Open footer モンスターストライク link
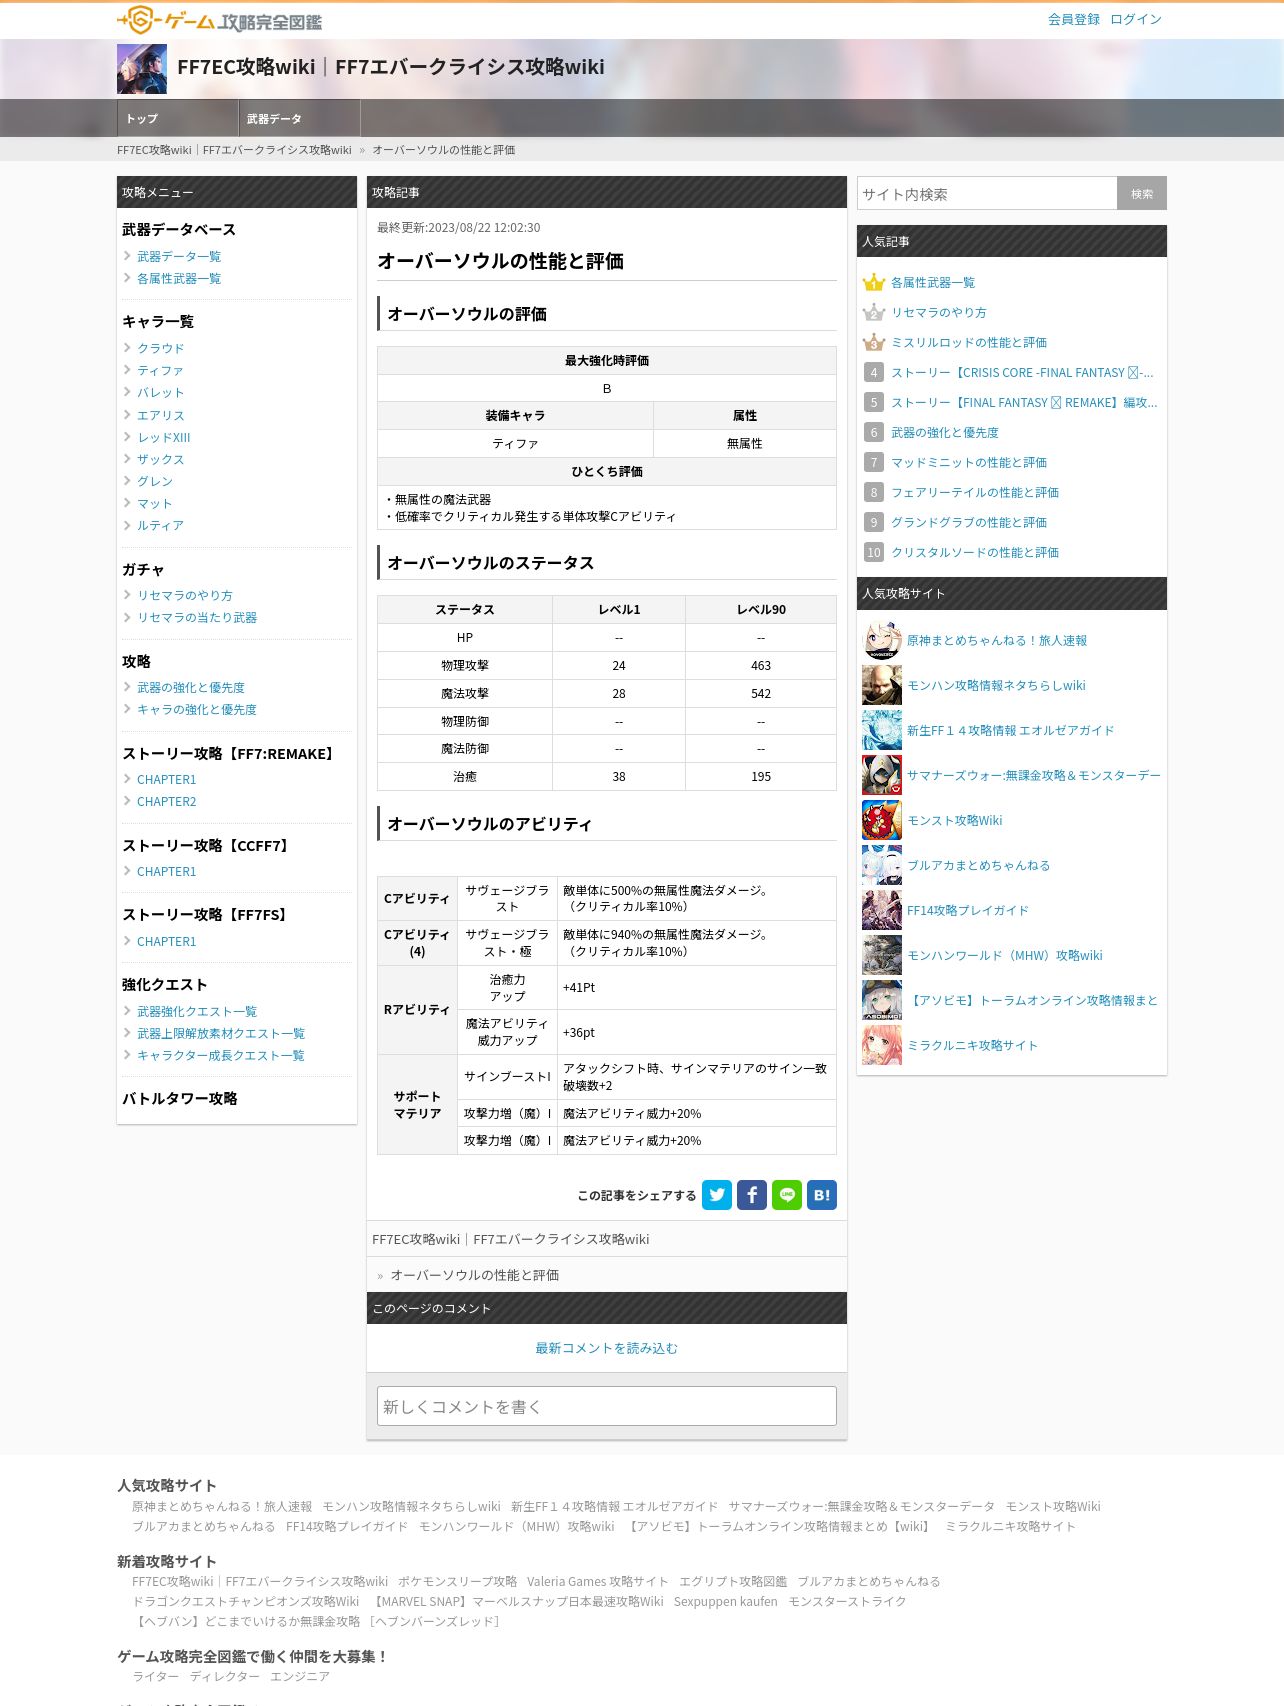This screenshot has height=1706, width=1284. [x=847, y=1601]
